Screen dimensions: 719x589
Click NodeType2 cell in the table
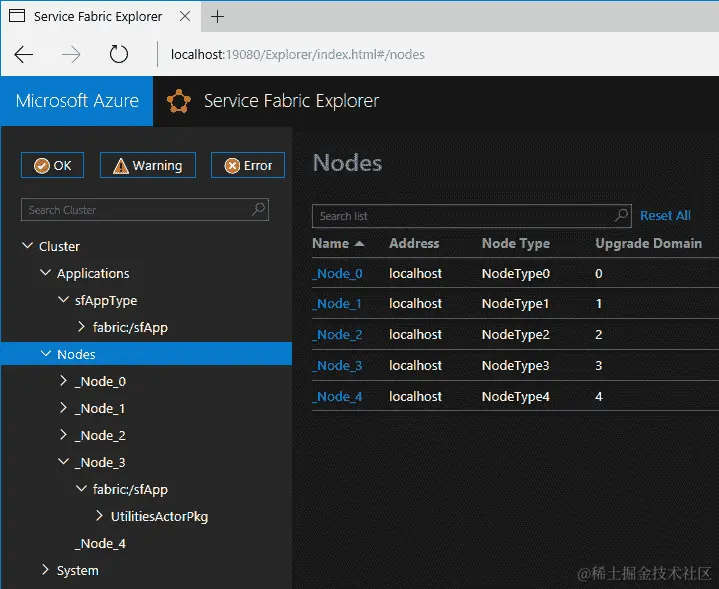click(x=516, y=335)
